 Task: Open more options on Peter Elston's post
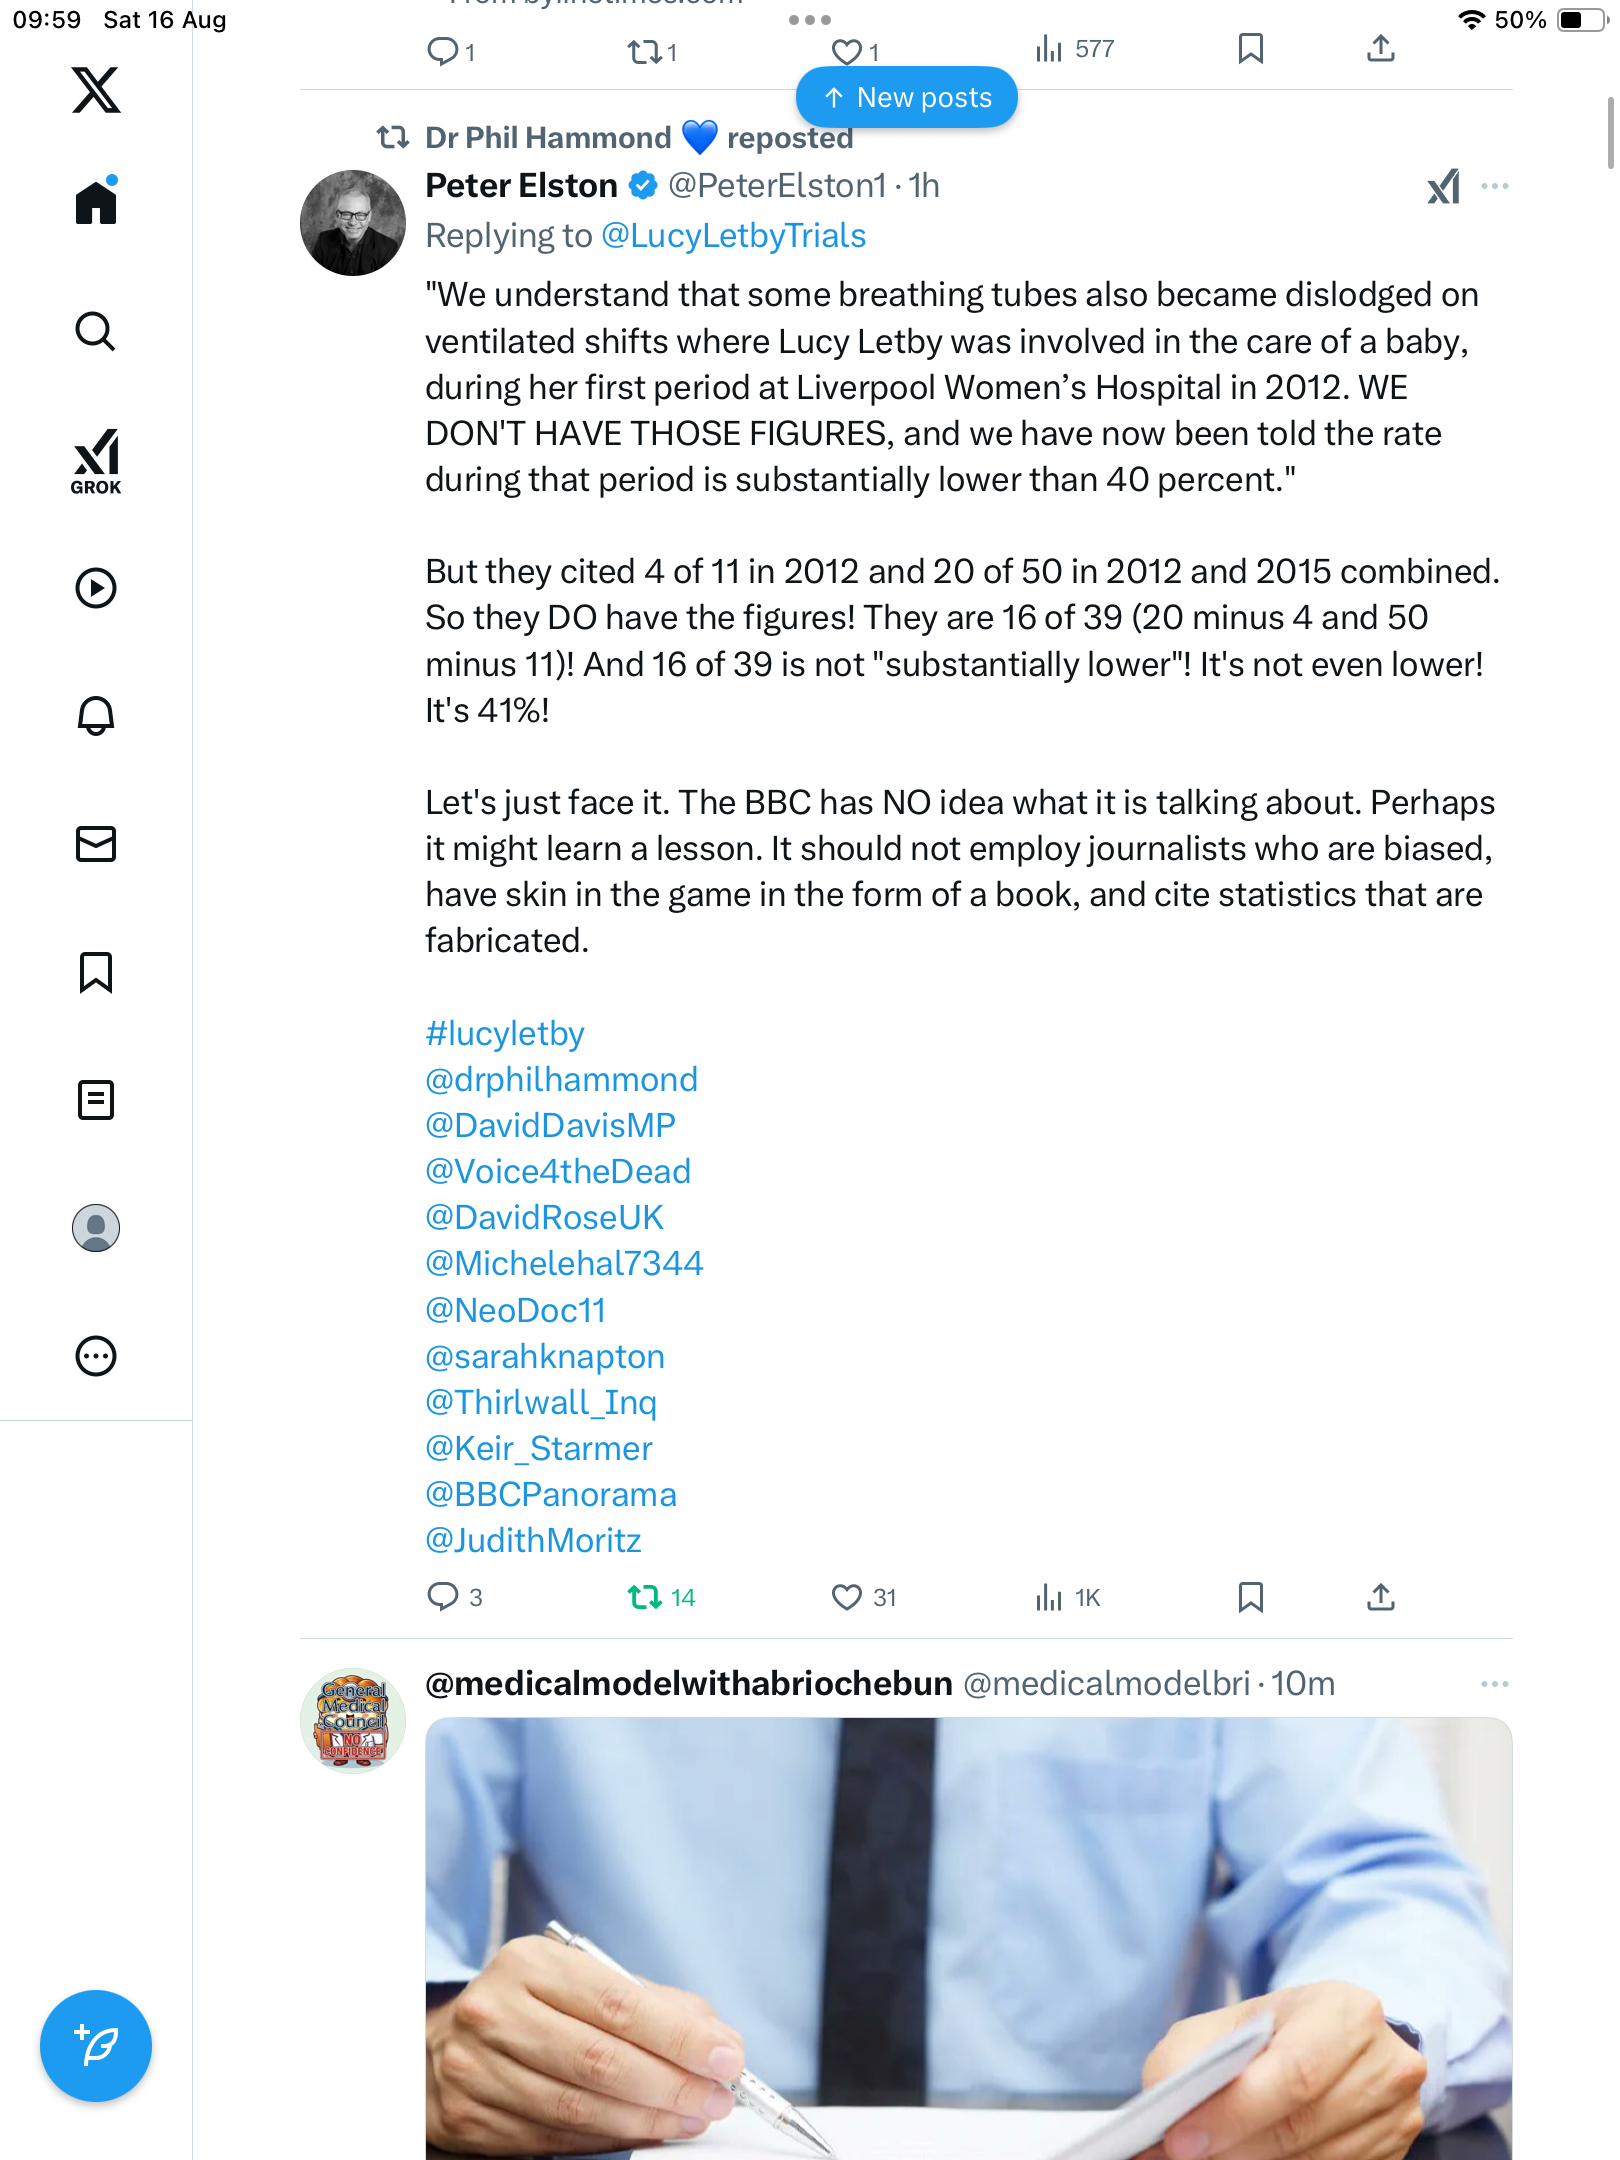(1494, 186)
